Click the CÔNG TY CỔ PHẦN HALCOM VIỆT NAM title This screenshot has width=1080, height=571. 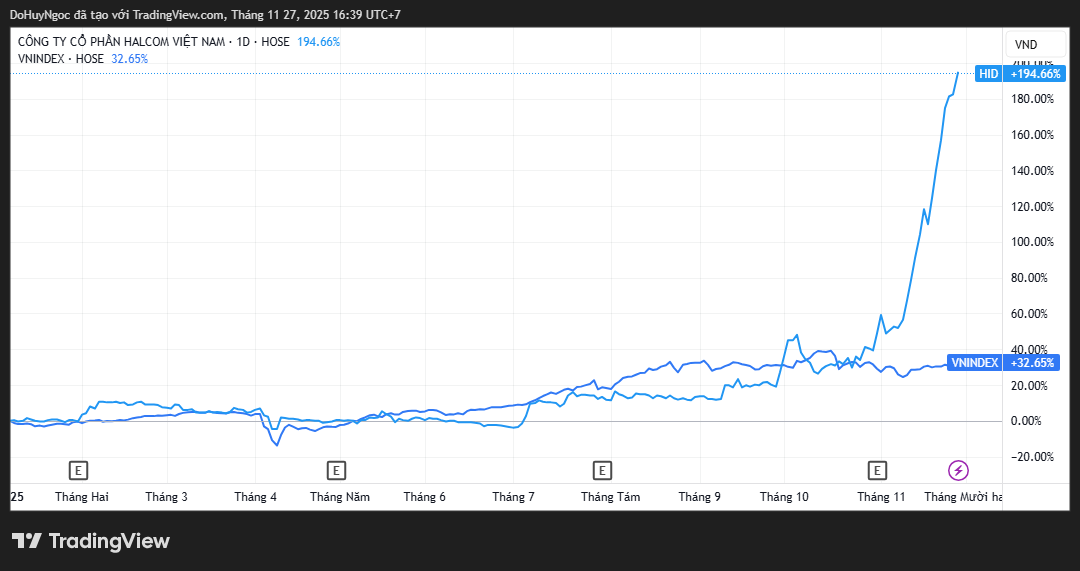point(121,42)
